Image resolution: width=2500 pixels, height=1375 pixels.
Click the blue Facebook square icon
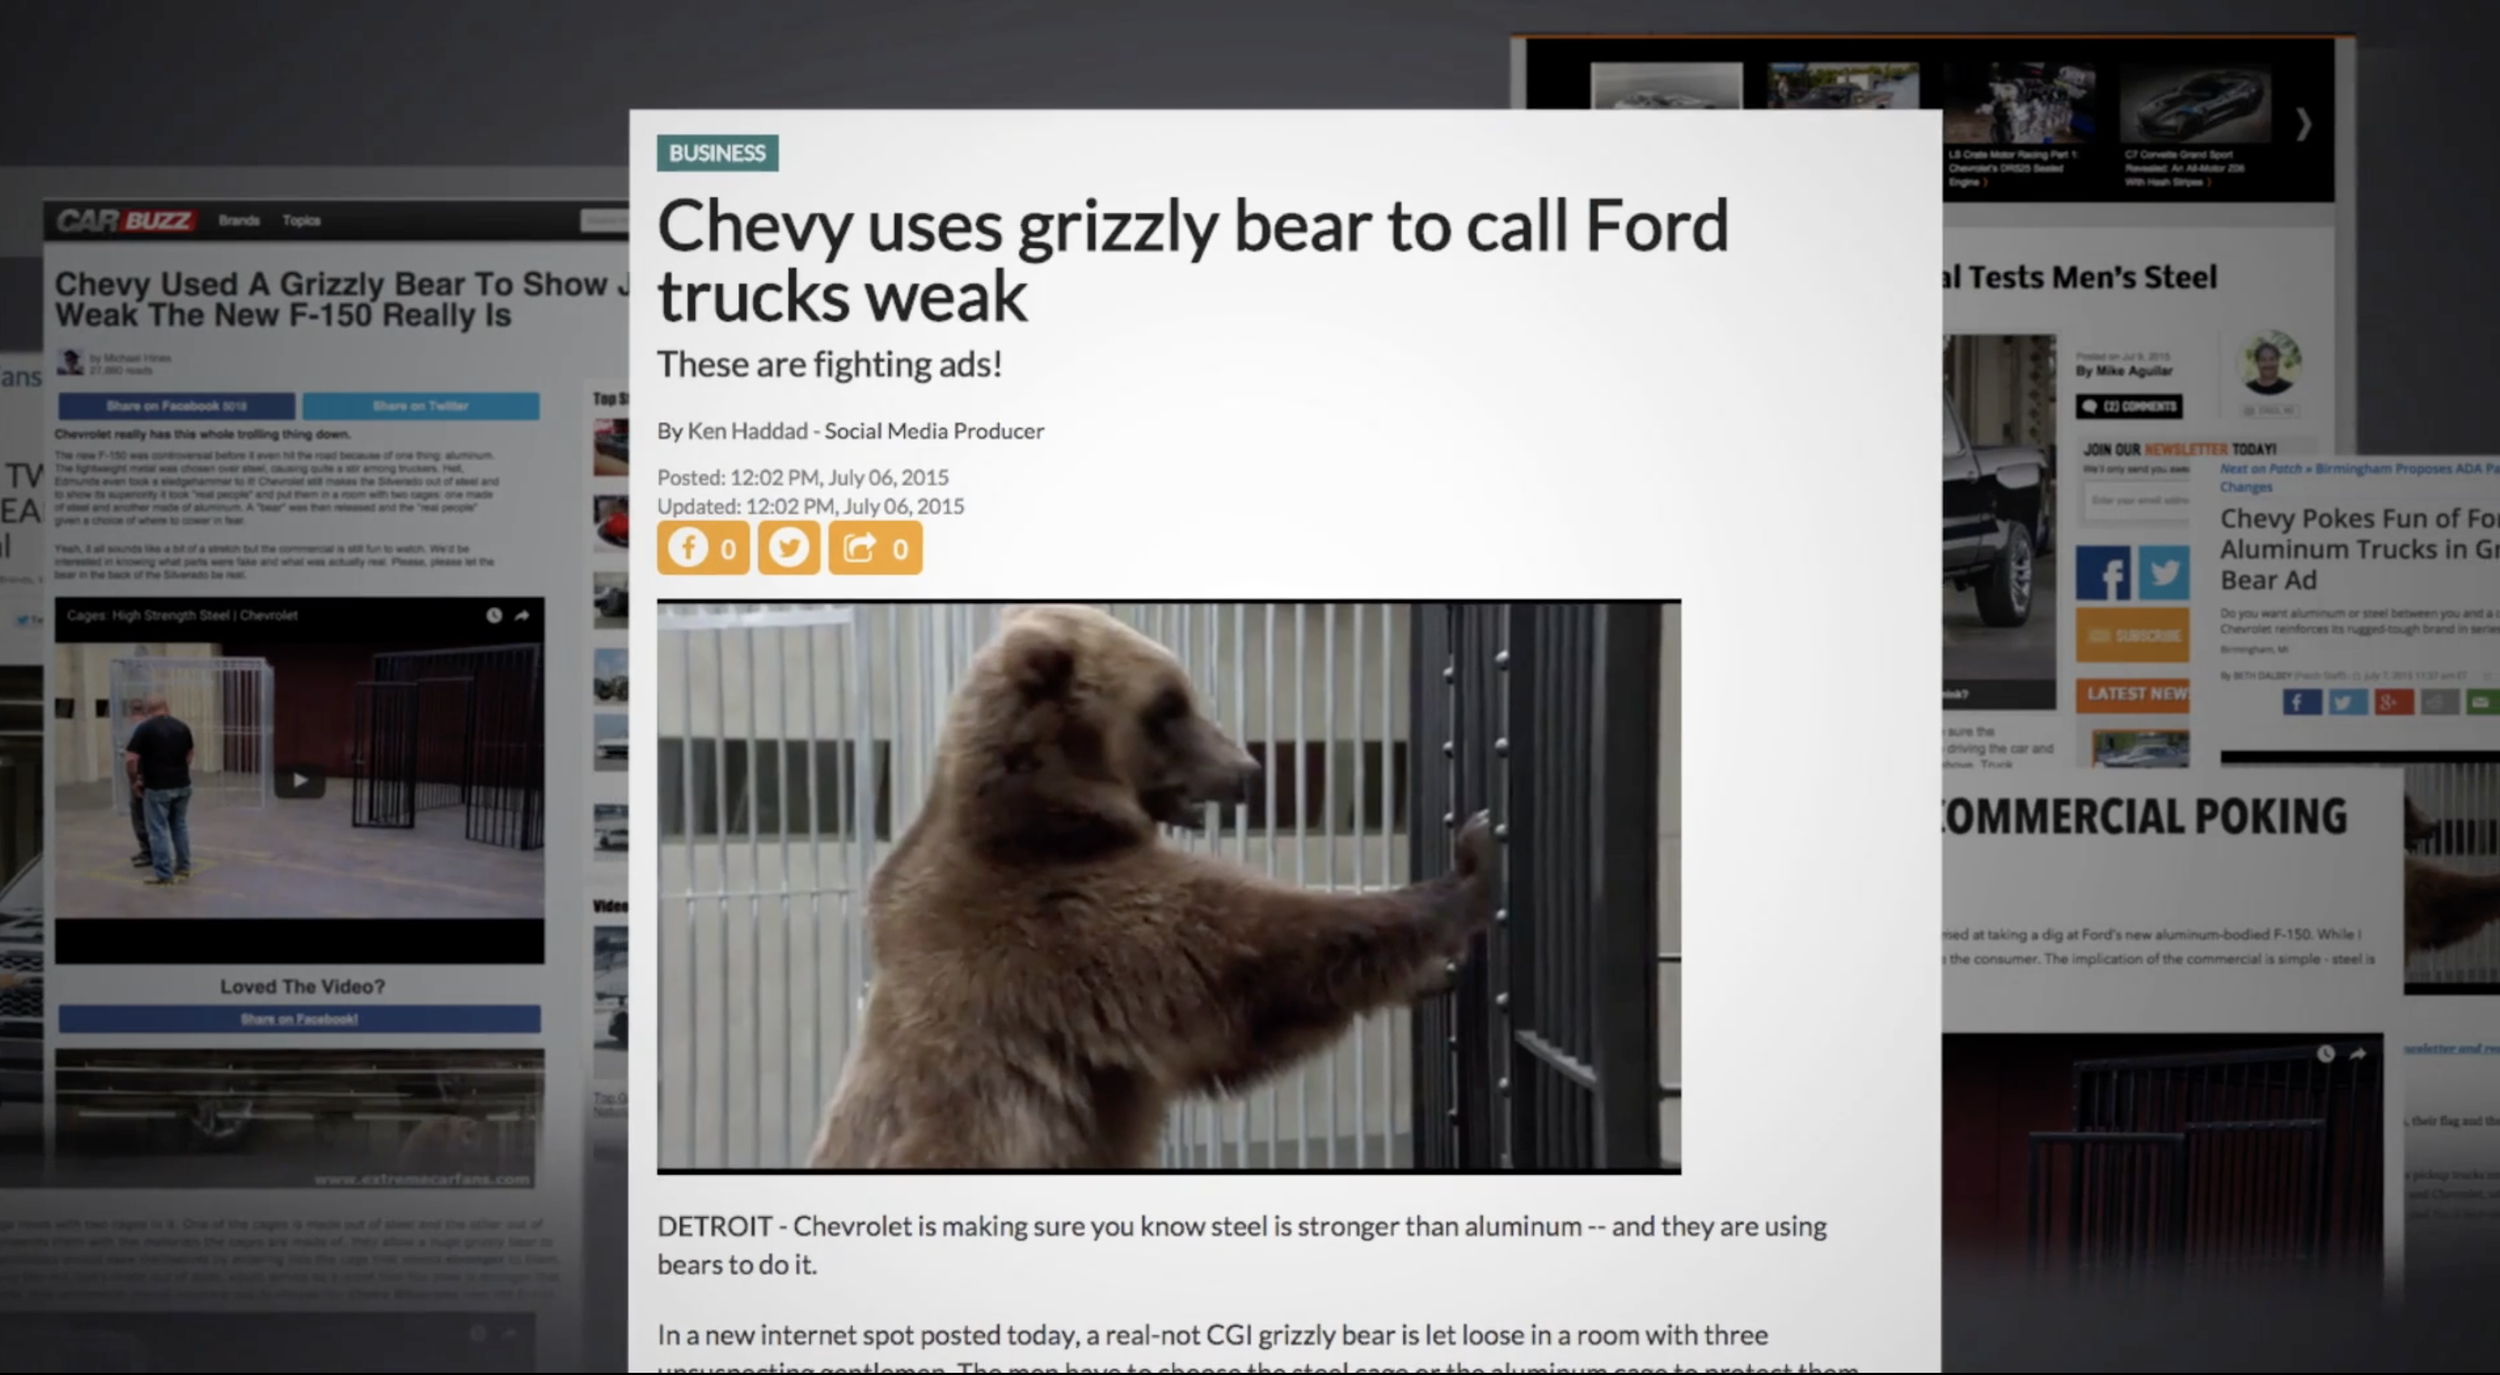2103,573
